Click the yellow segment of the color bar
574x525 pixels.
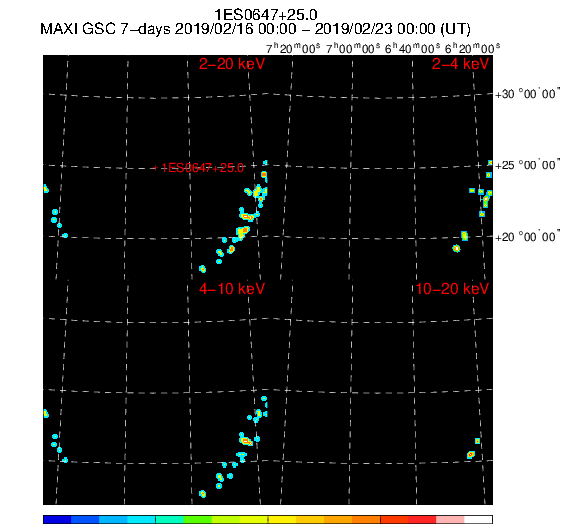coord(282,519)
